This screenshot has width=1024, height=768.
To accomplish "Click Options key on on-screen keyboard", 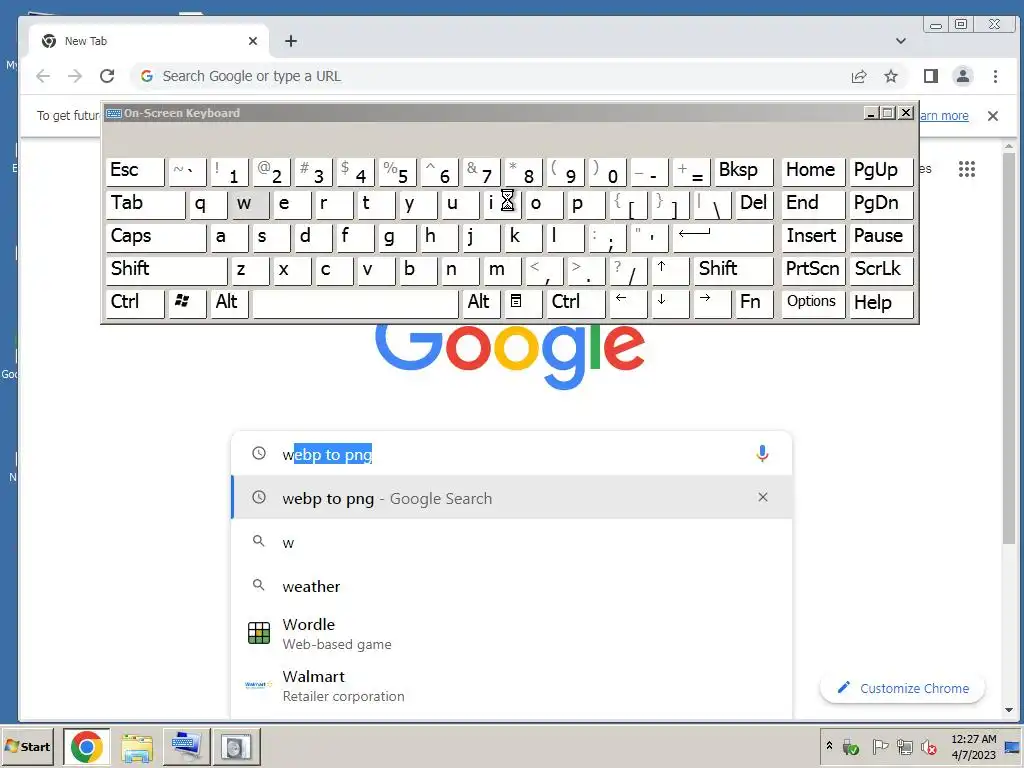I will [x=812, y=302].
